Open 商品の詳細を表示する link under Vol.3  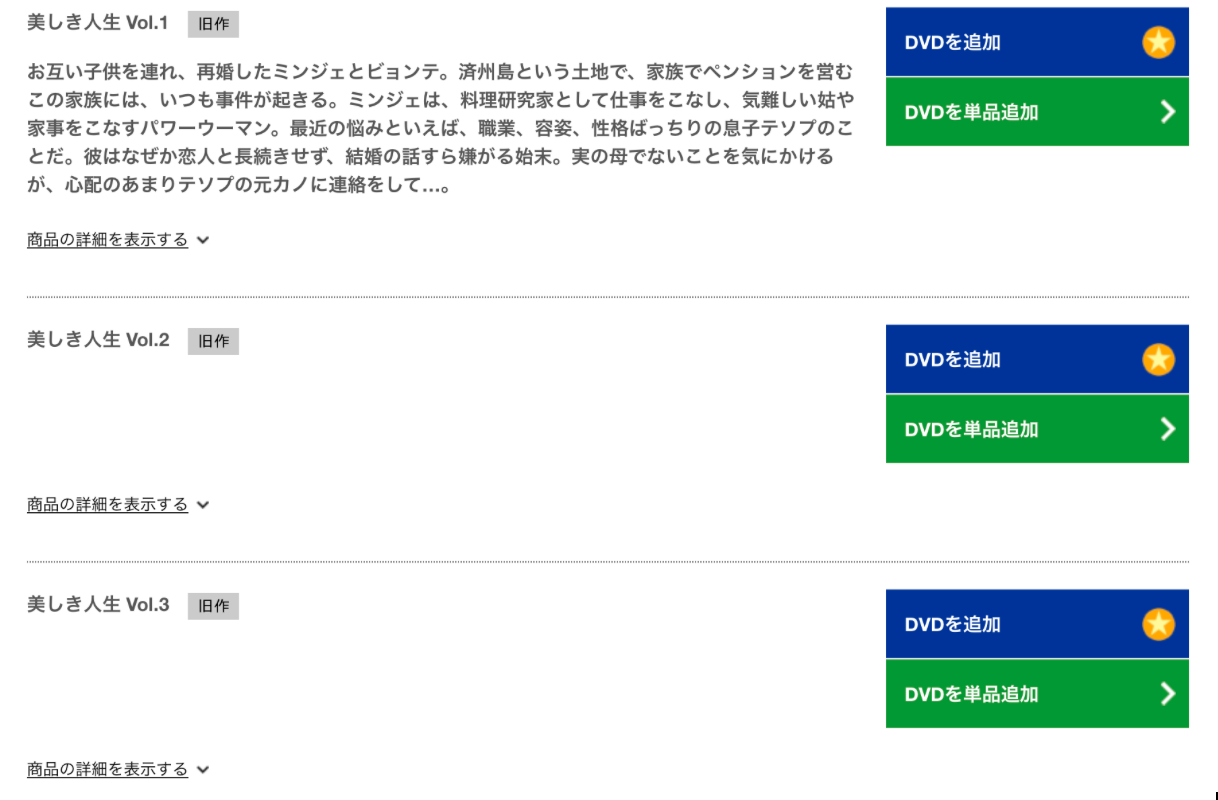click(x=107, y=770)
